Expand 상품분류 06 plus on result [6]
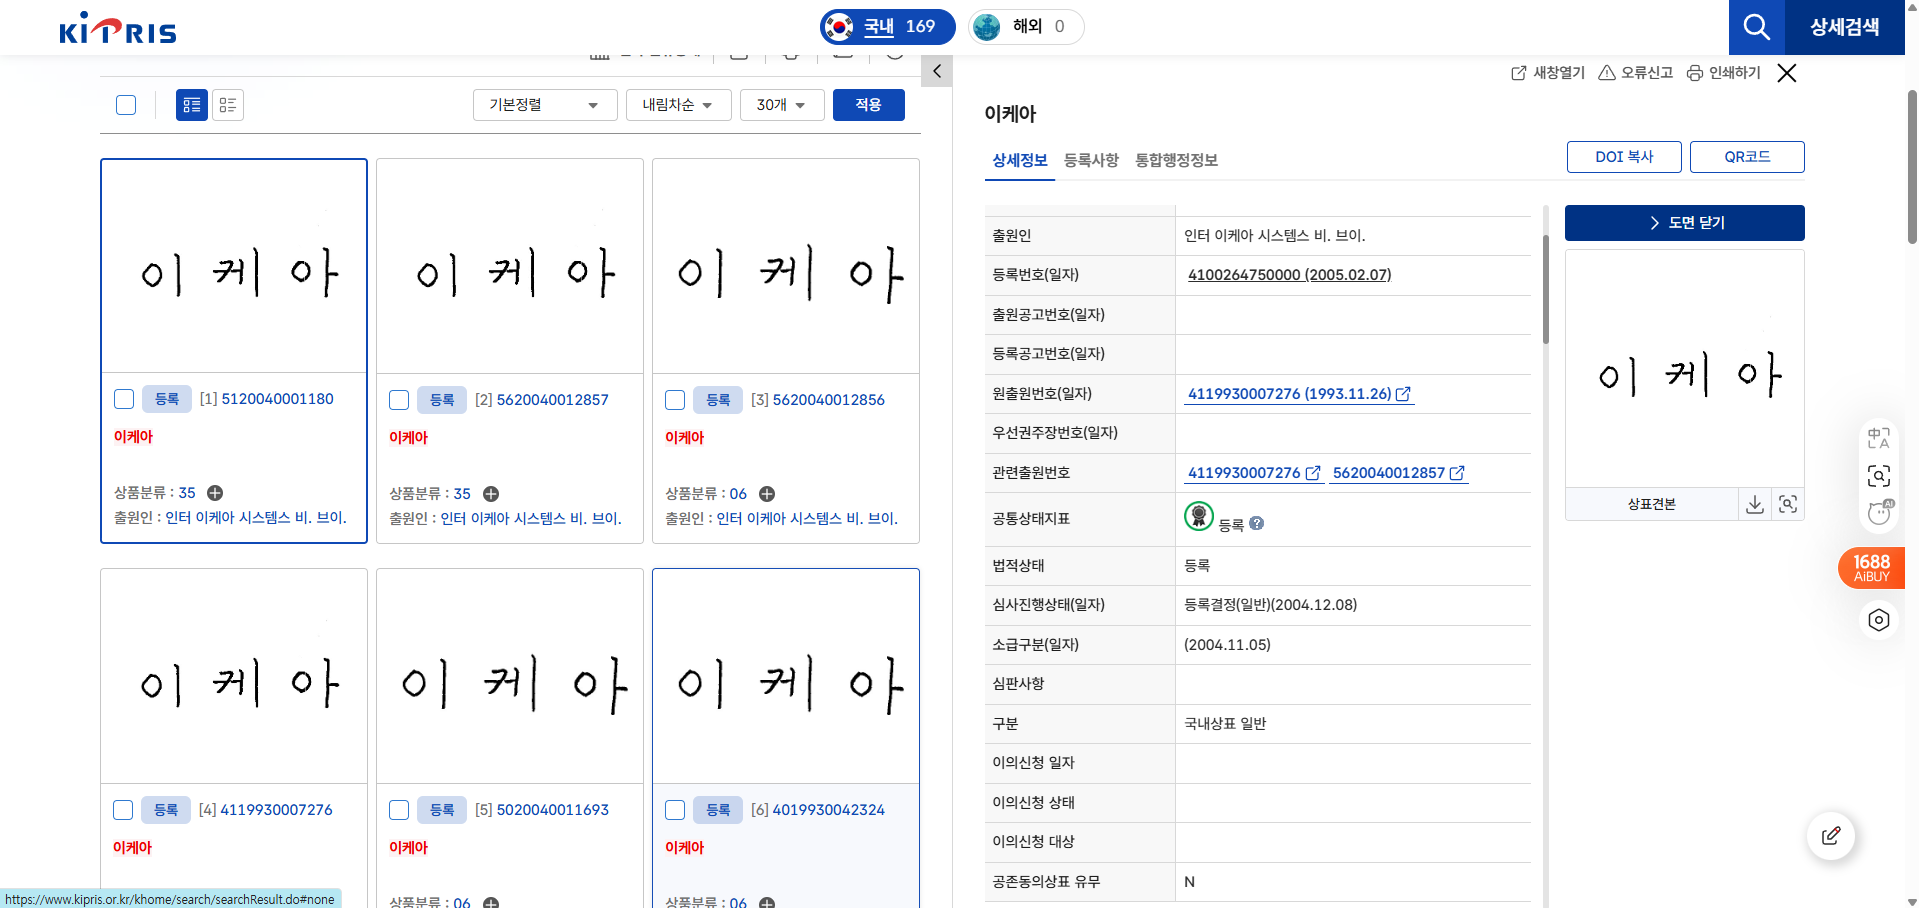This screenshot has width=1919, height=908. (x=767, y=902)
